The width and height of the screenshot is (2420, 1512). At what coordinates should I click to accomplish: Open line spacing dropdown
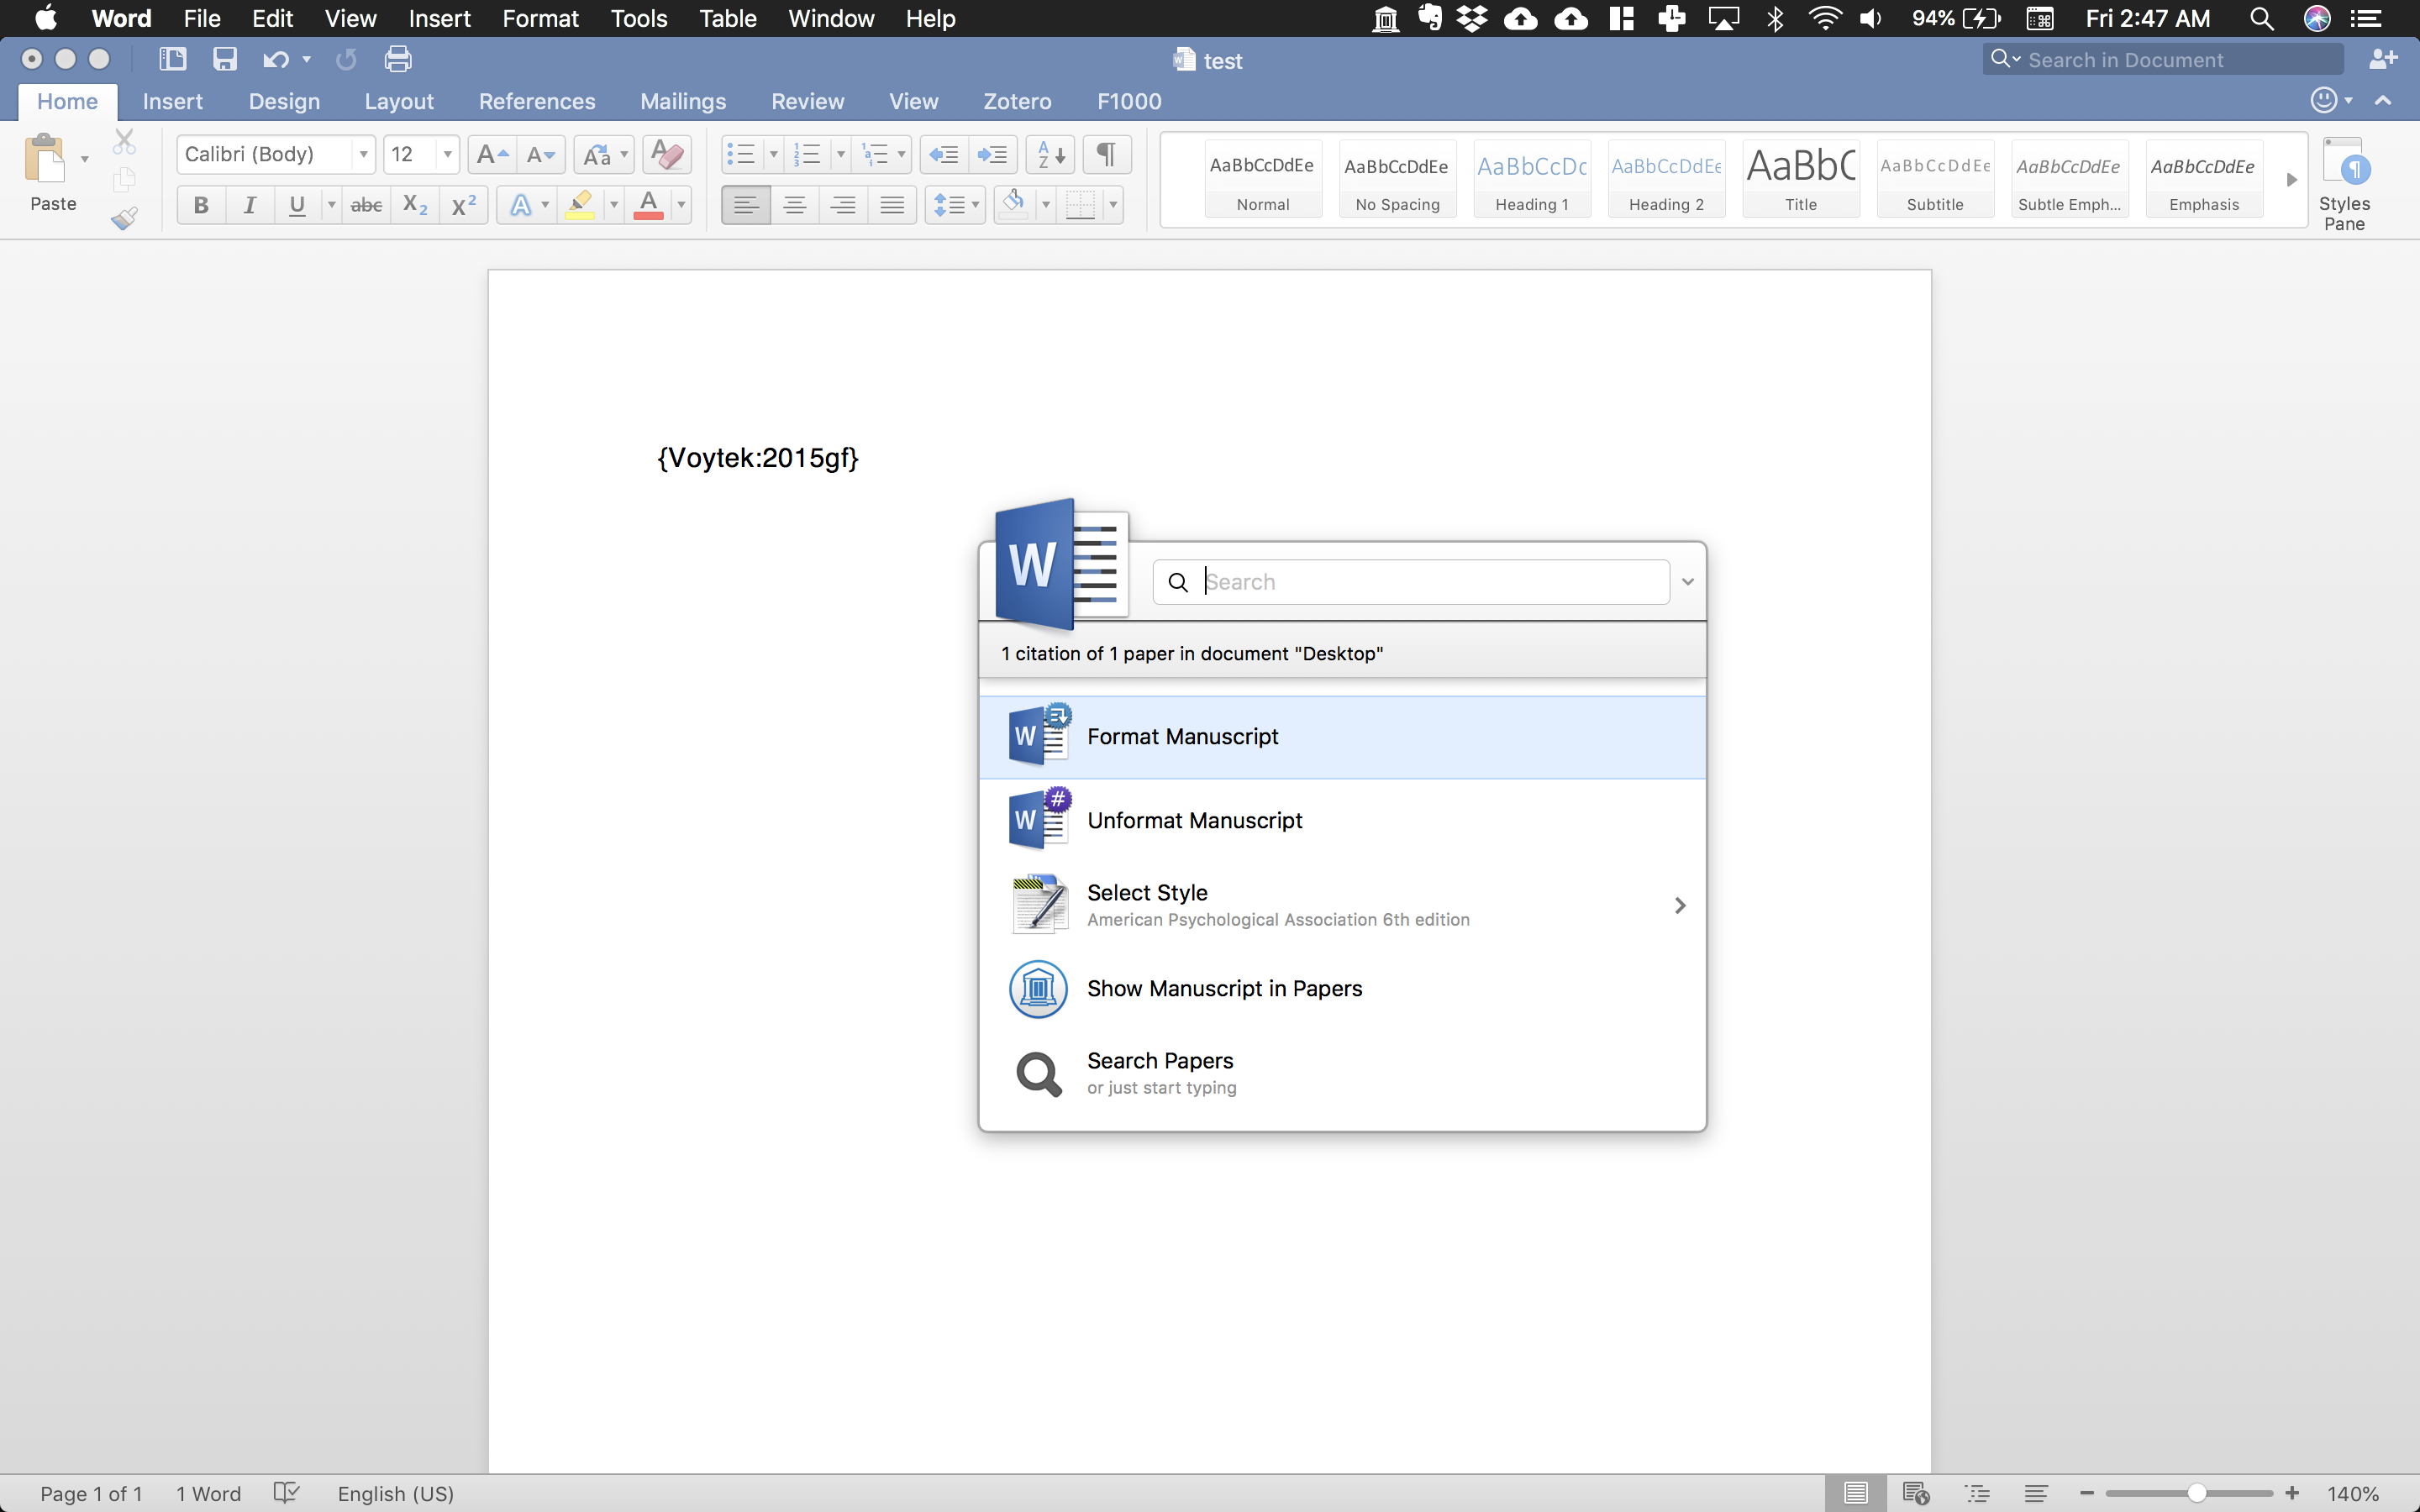955,206
